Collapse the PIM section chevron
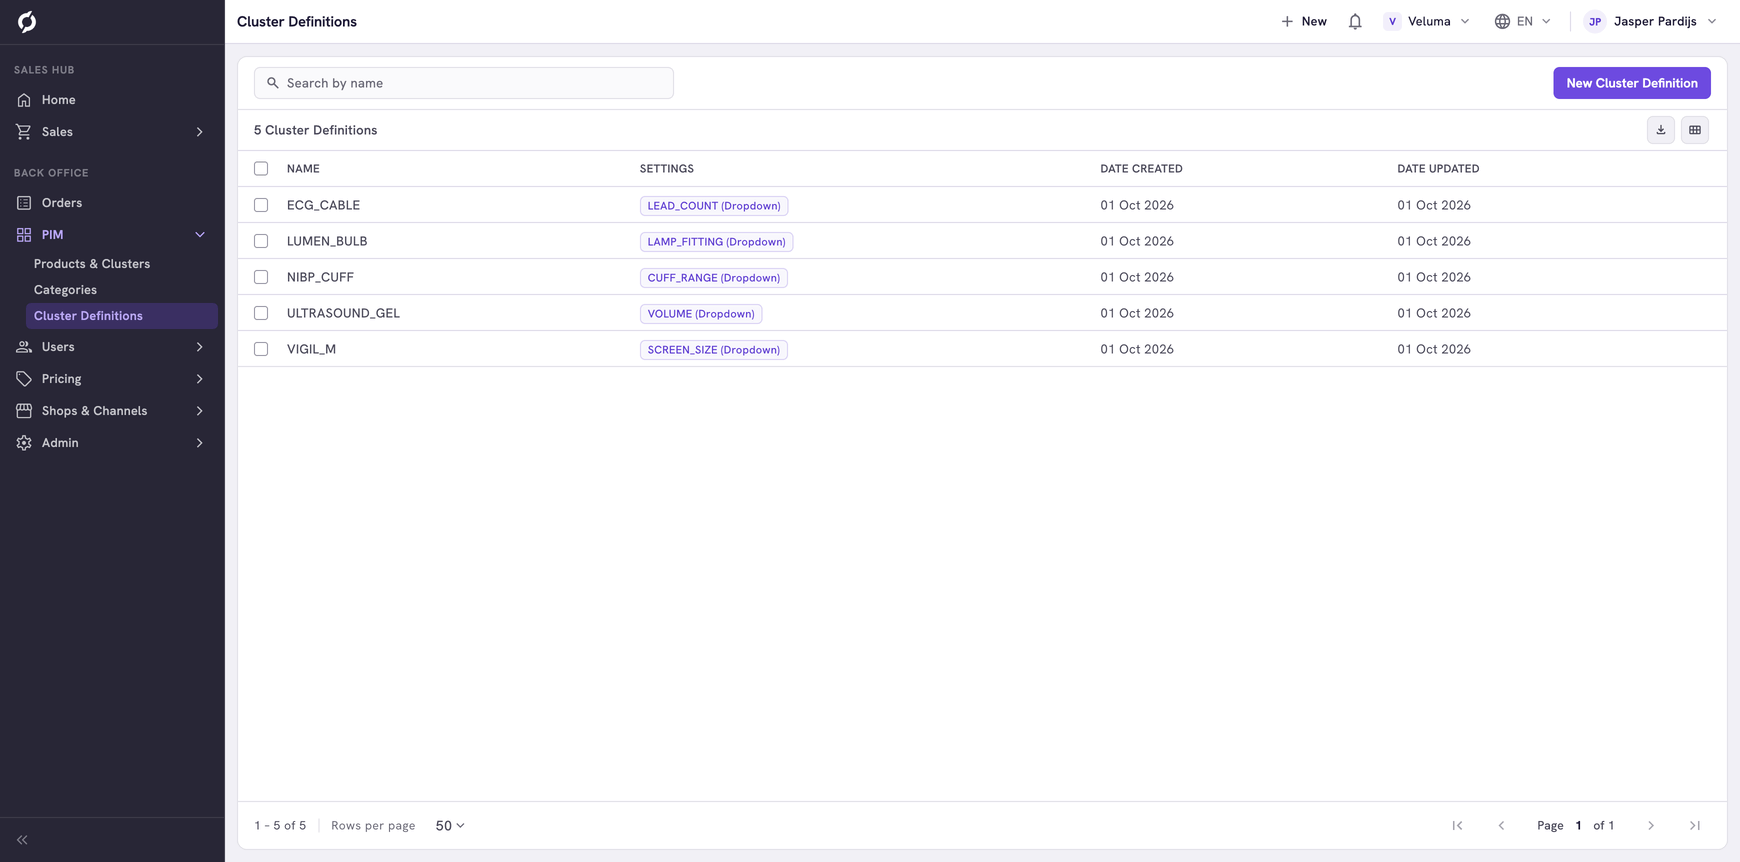The image size is (1740, 862). point(200,235)
